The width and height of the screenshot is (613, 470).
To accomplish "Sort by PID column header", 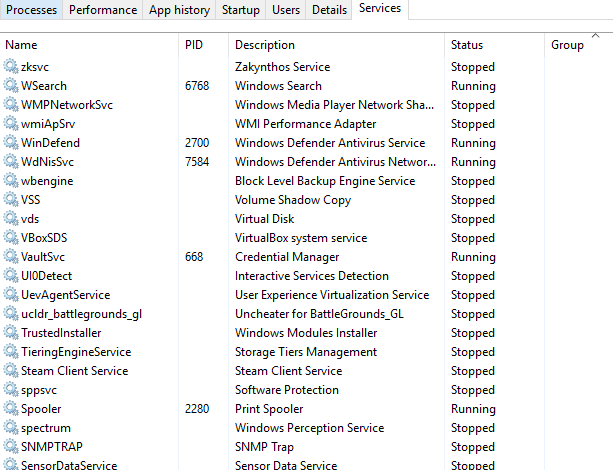I will coord(194,45).
